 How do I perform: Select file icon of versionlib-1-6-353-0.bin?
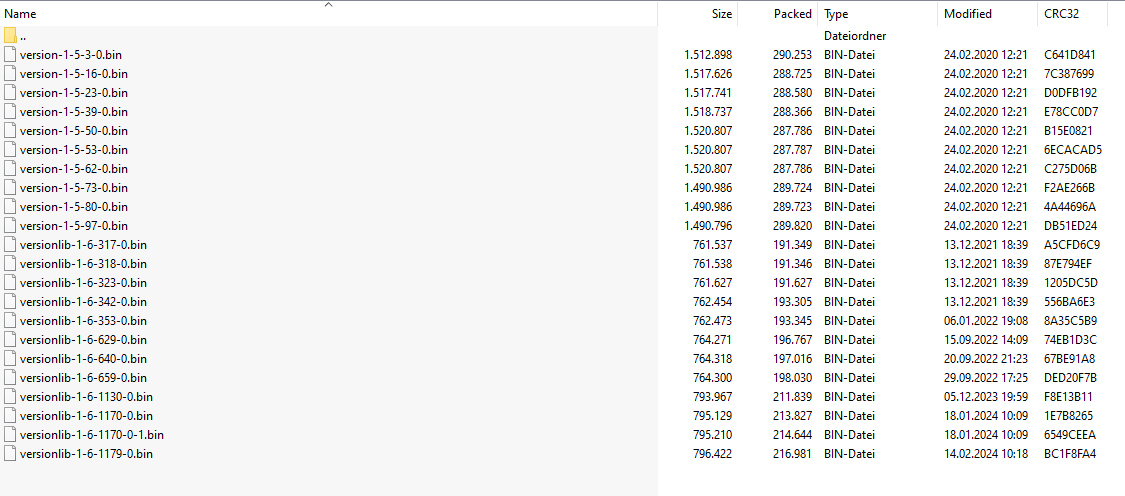click(9, 321)
